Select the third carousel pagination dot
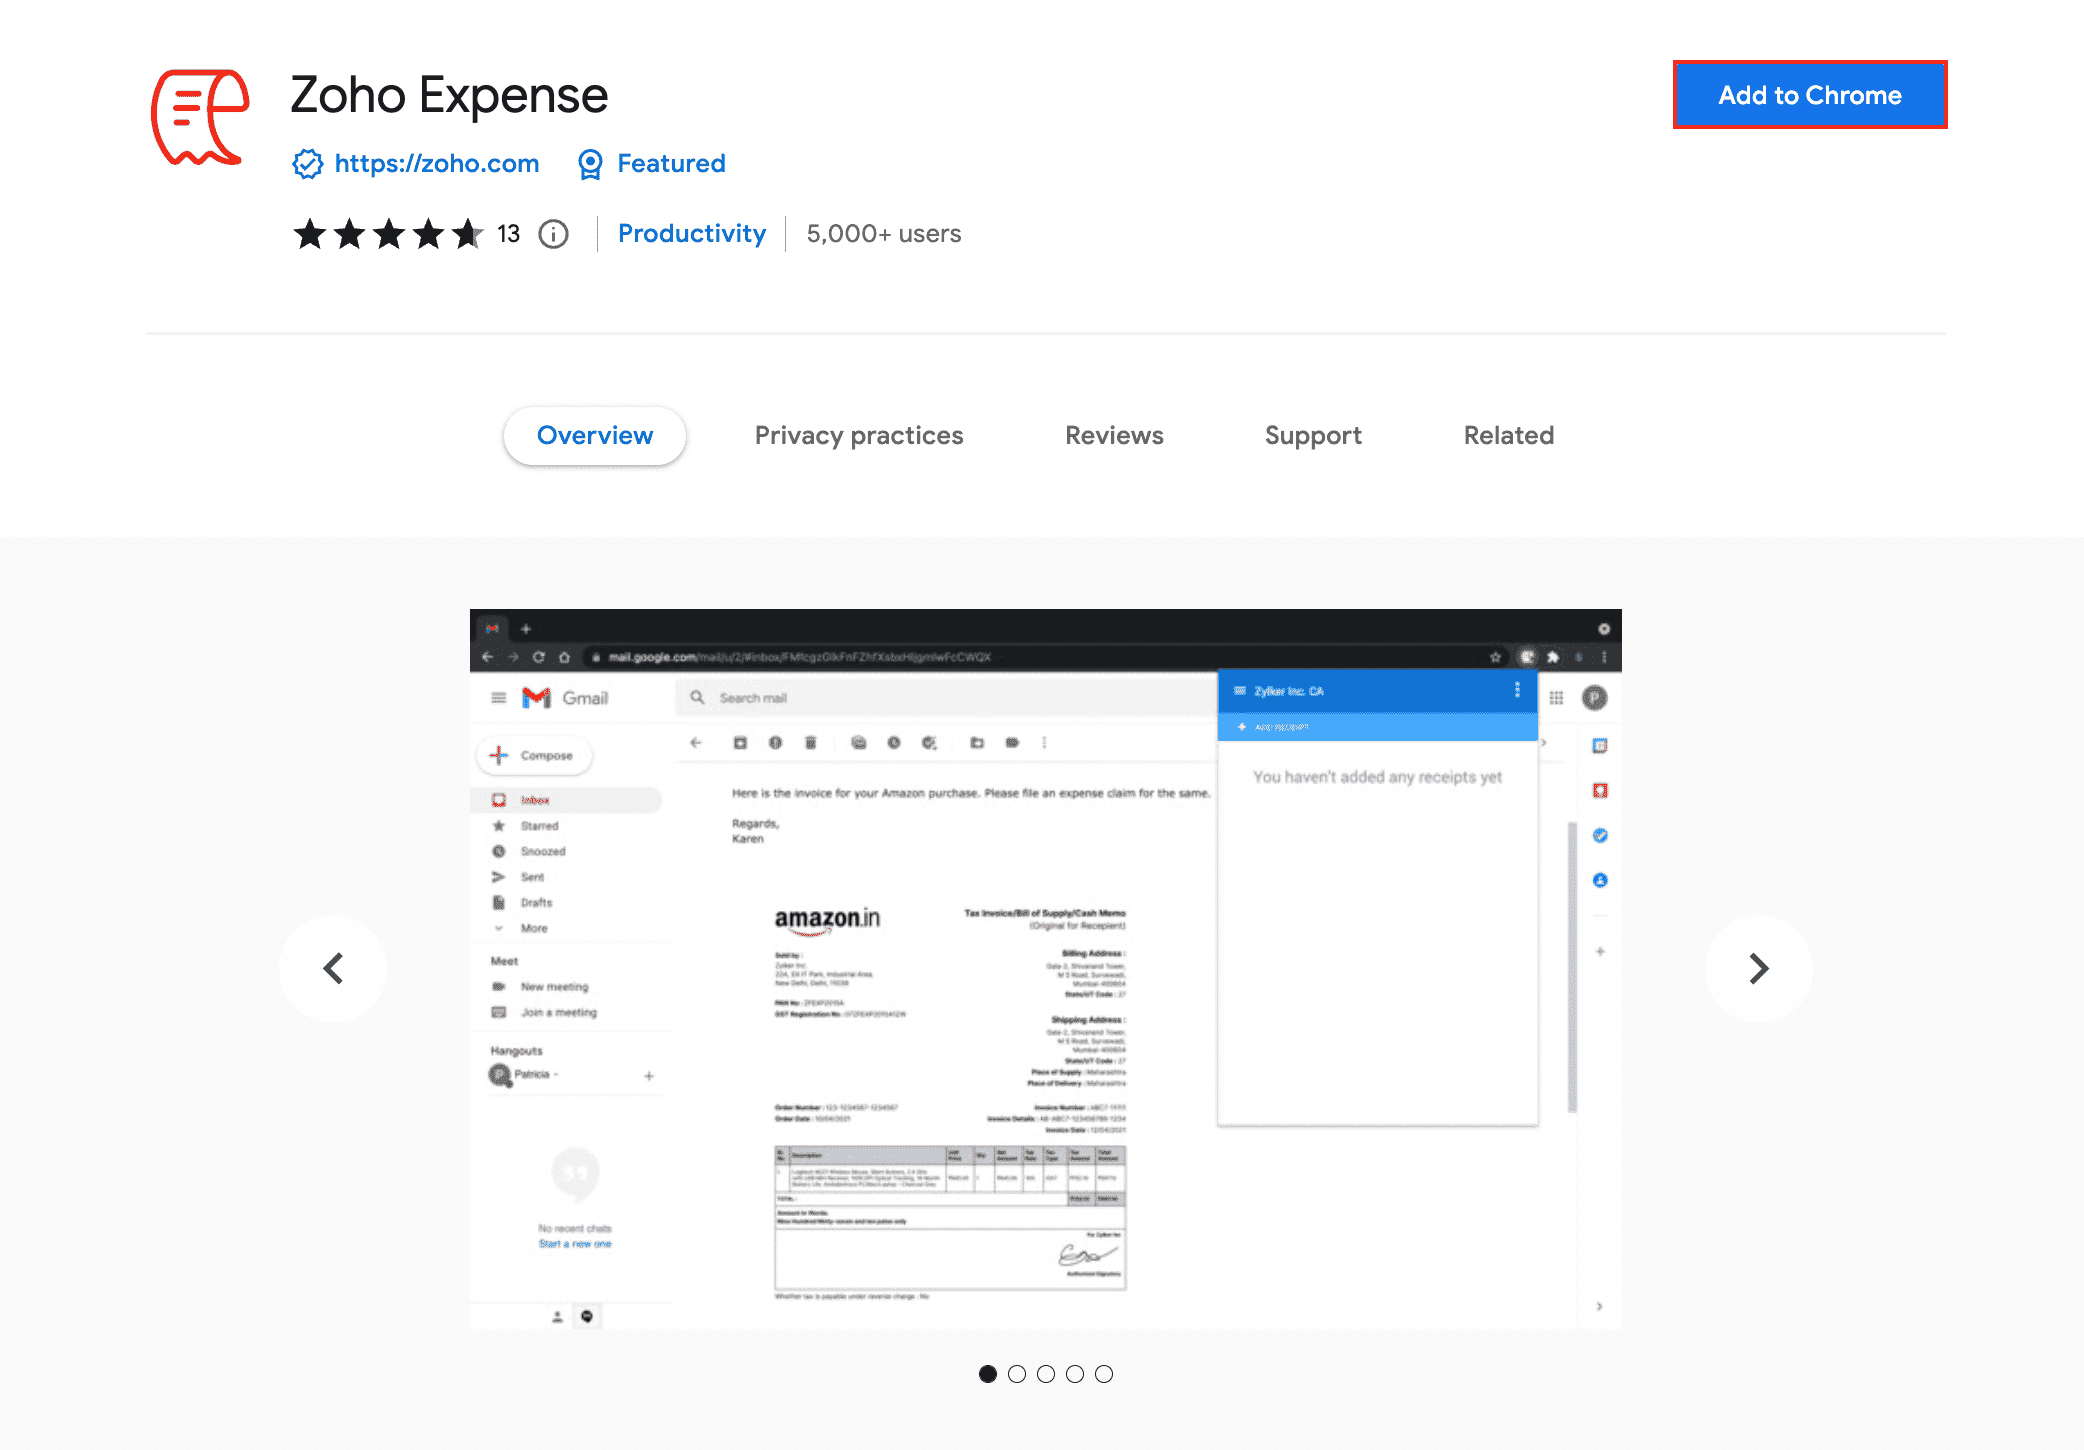 (1046, 1374)
